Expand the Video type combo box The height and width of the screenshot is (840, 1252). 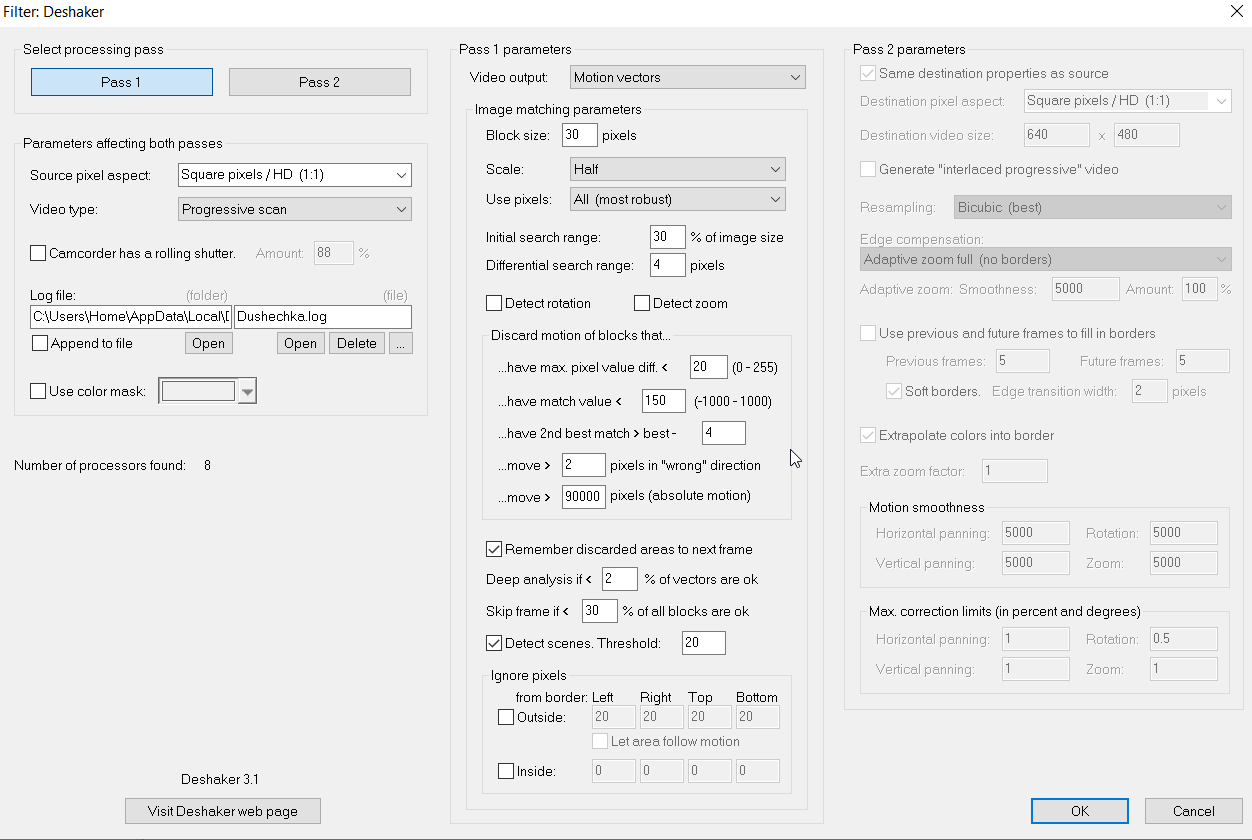[295, 210]
